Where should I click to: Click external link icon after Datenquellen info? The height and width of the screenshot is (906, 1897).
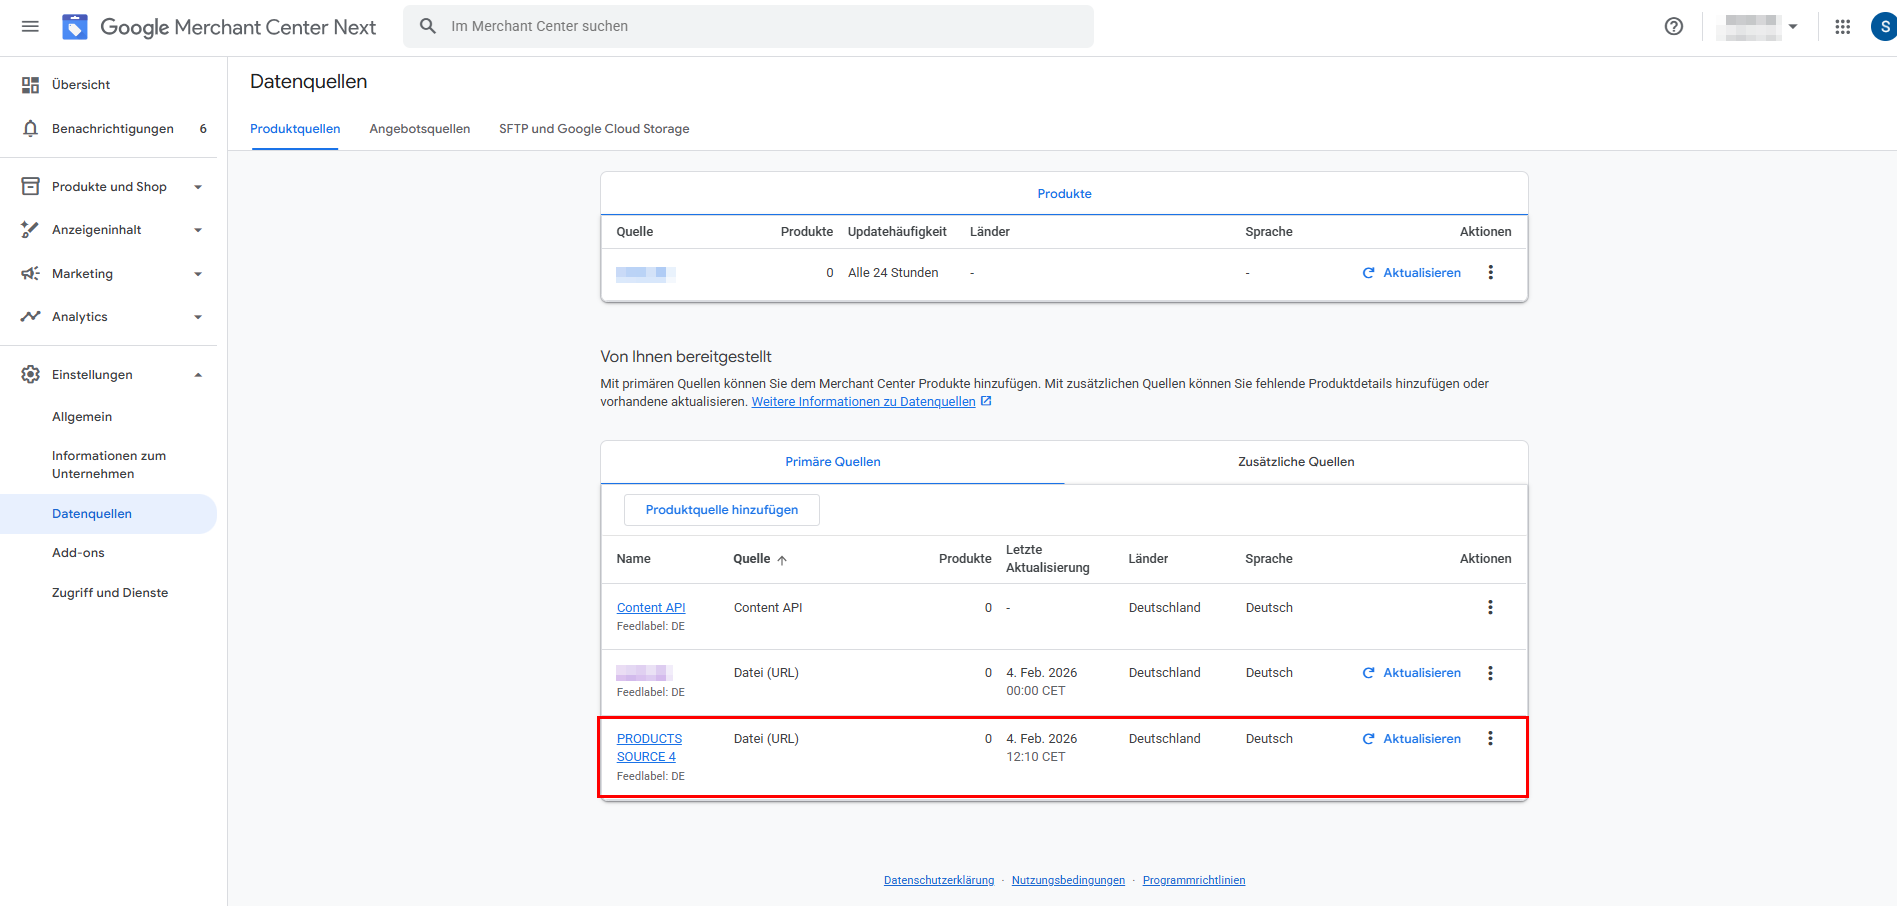click(986, 401)
